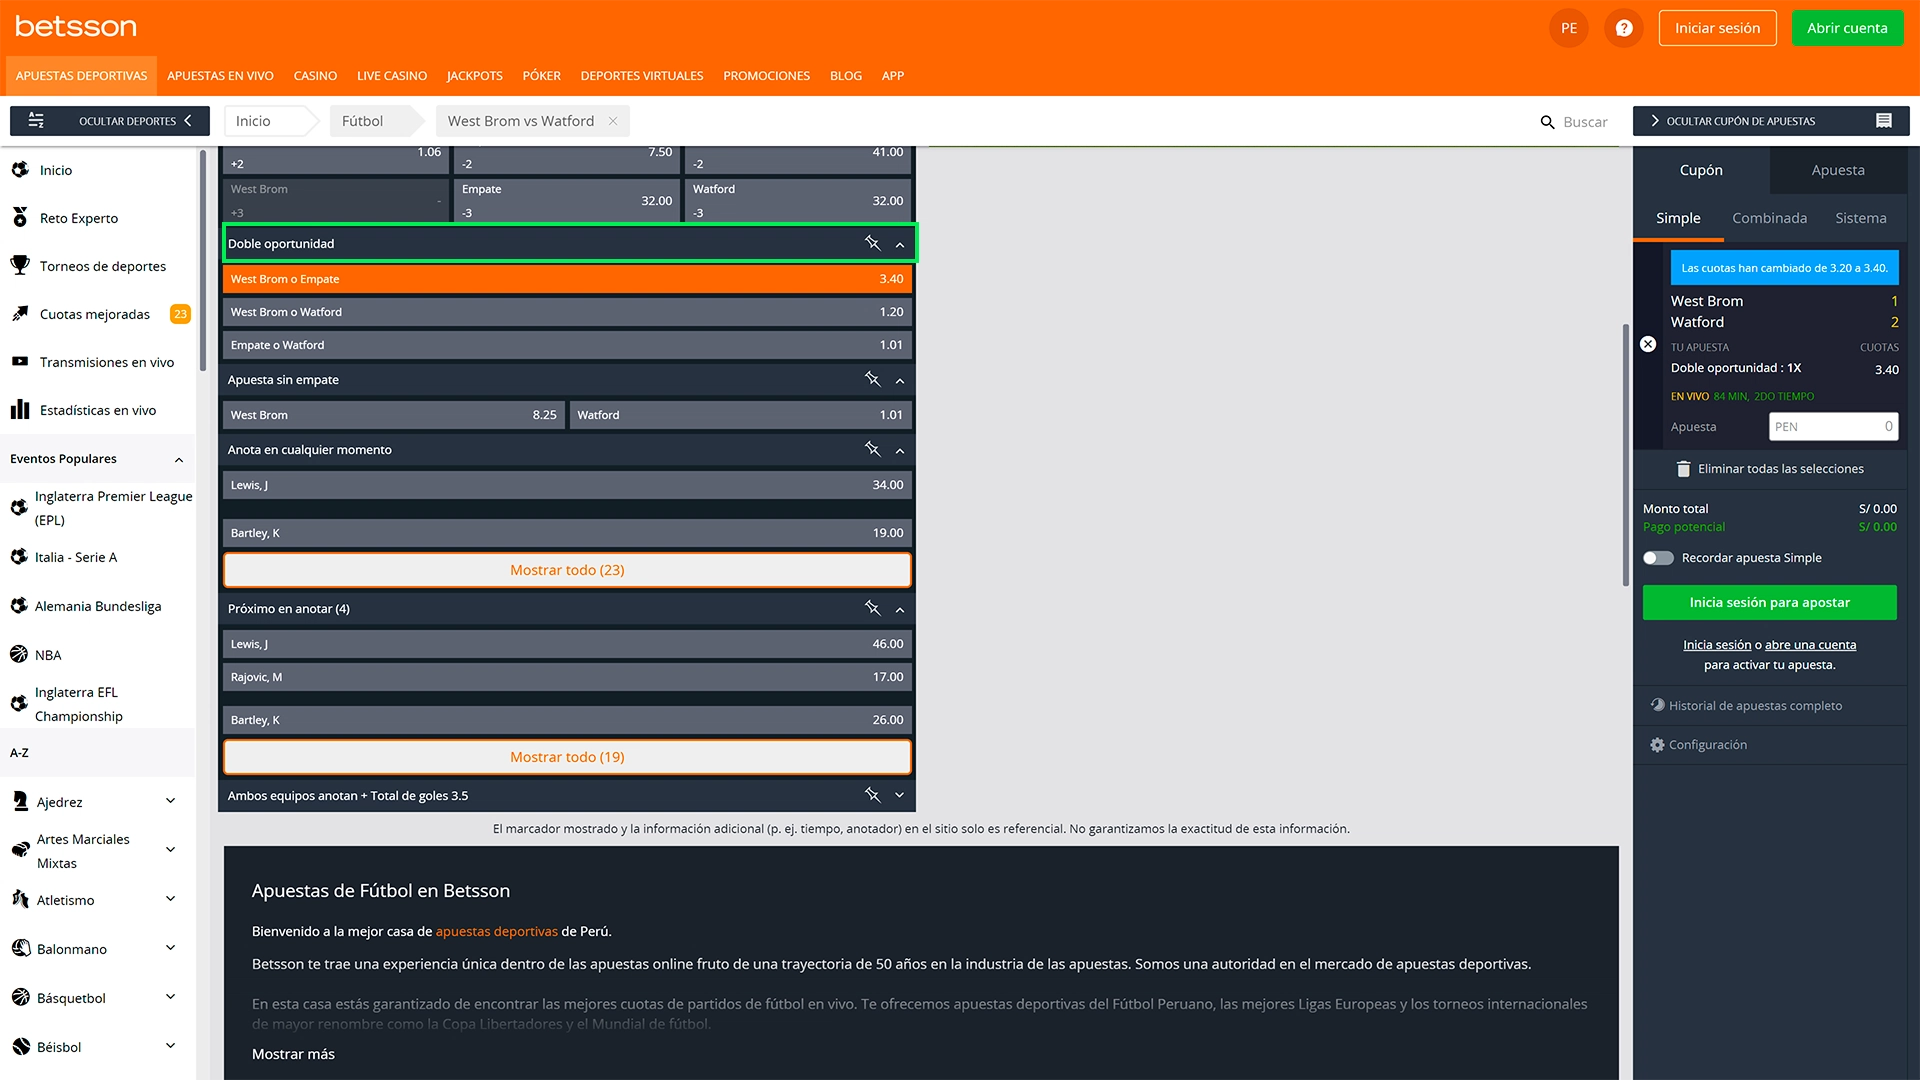
Task: Click the search magnifier icon
Action: [1547, 122]
